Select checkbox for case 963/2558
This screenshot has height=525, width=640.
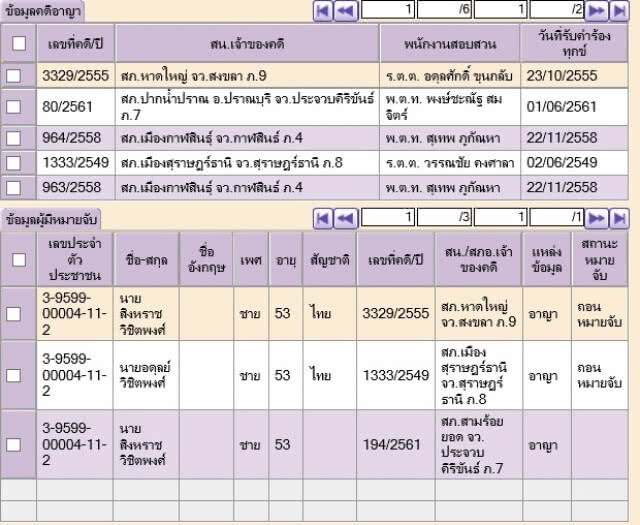(x=13, y=188)
